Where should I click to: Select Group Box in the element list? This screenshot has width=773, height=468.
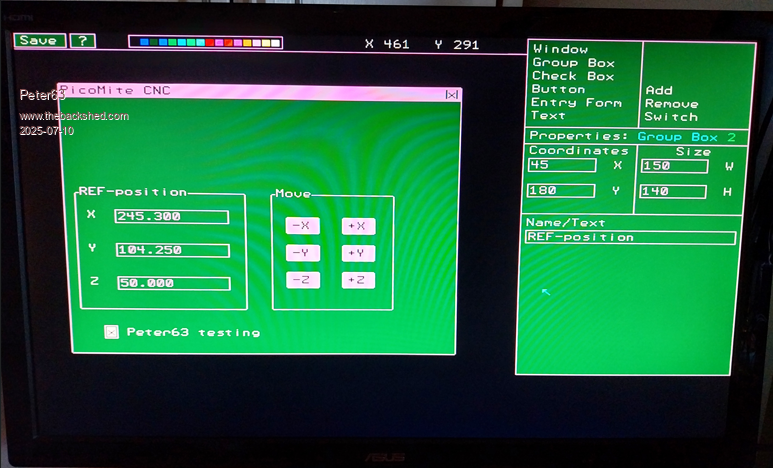point(573,63)
